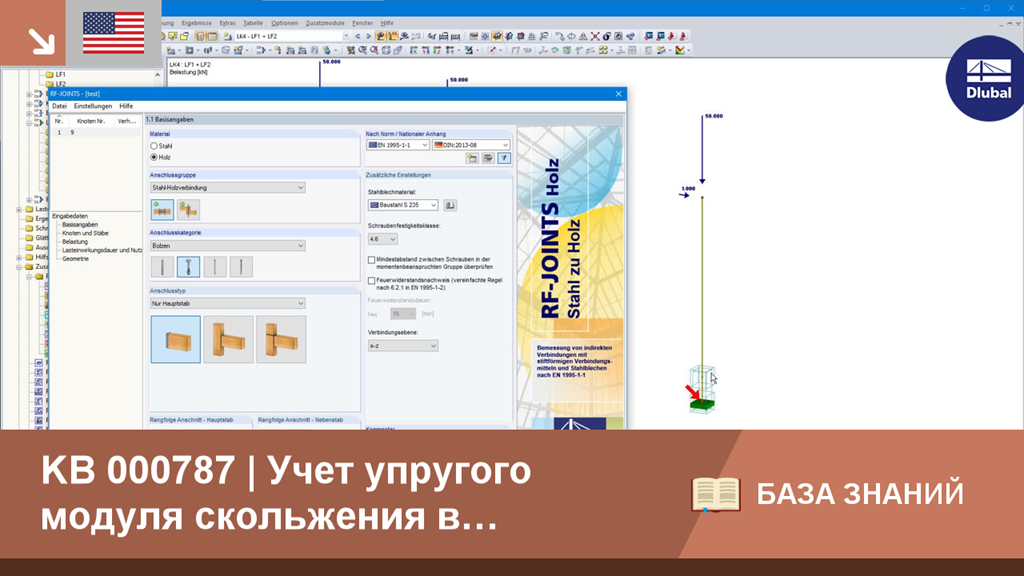Open the Zusatzmodule menu in main window

click(325, 23)
